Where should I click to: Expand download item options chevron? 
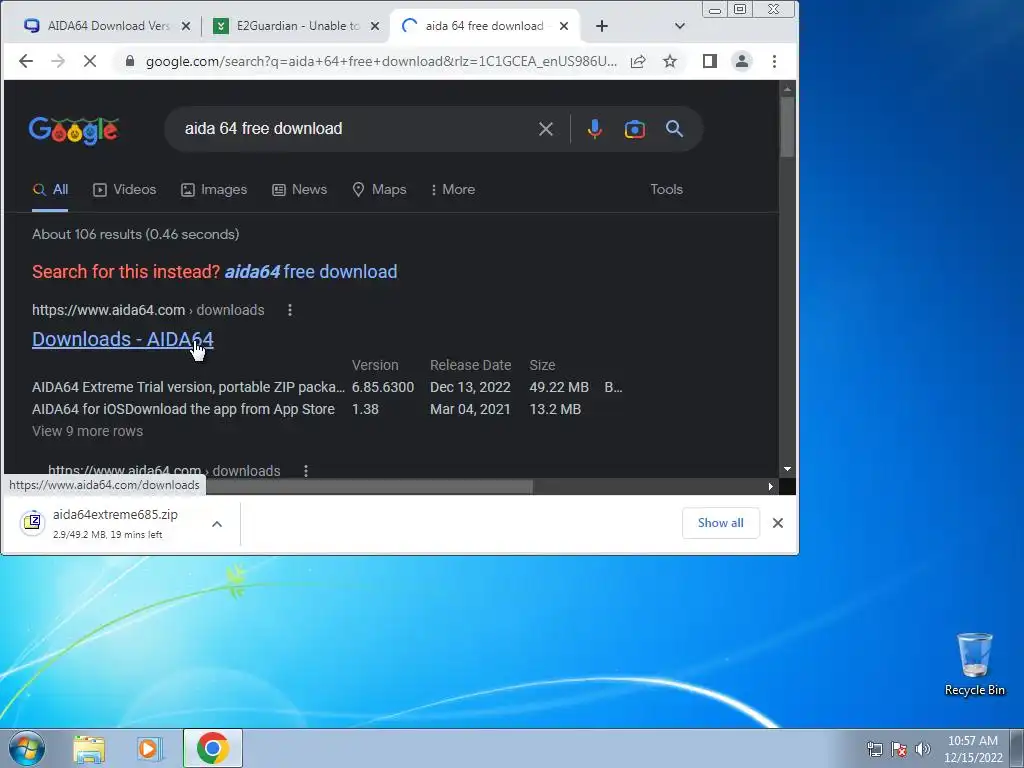217,524
